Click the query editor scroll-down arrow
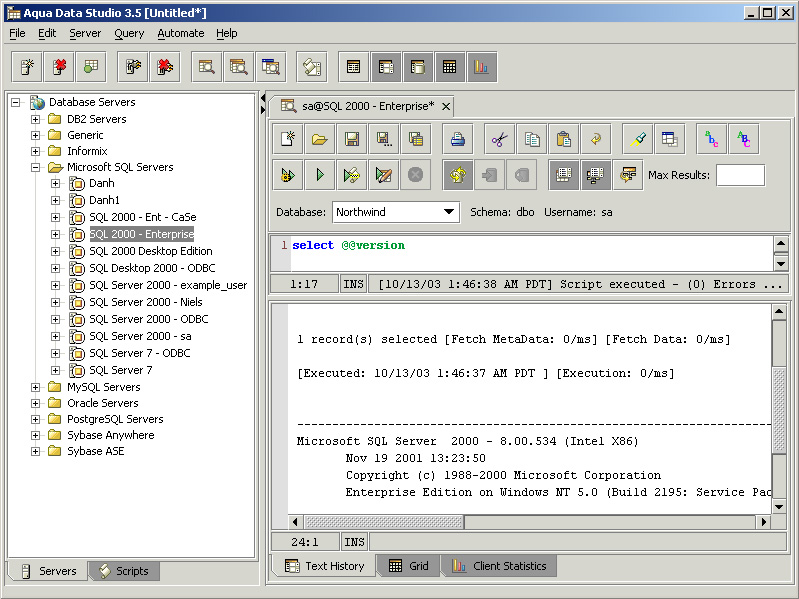This screenshot has width=799, height=599. pyautogui.click(x=781, y=263)
